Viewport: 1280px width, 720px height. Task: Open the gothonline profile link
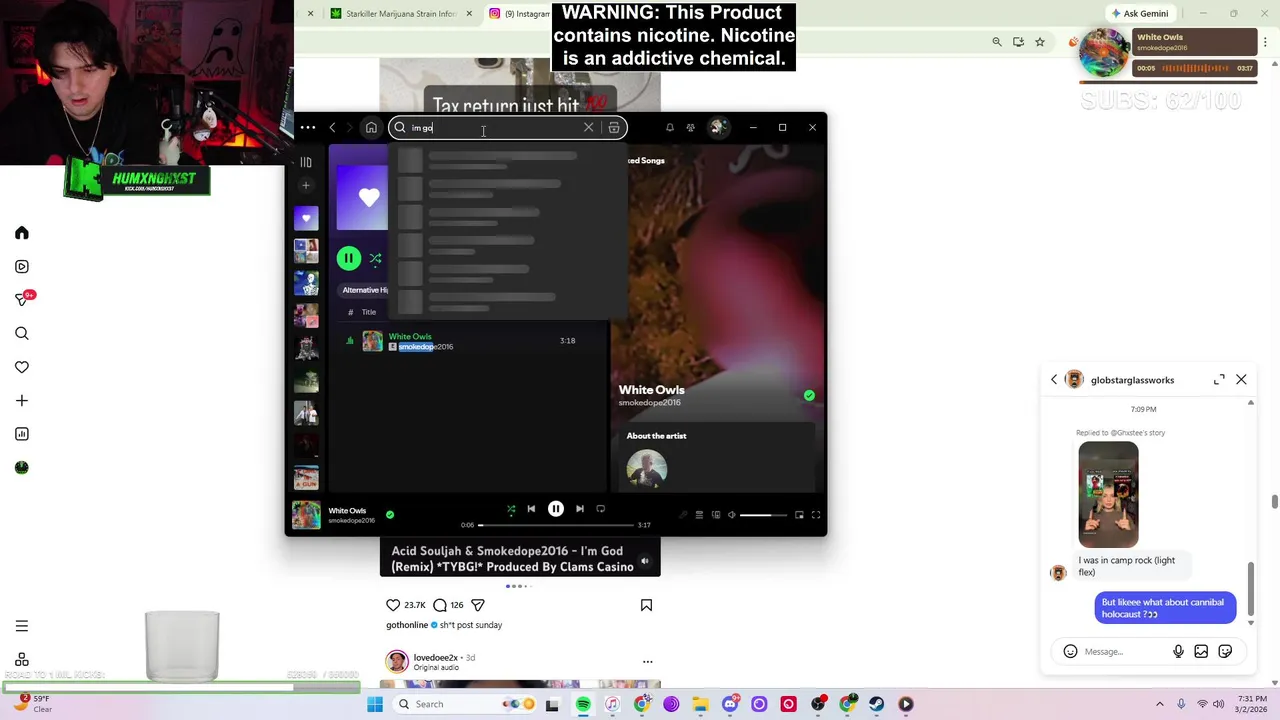click(x=407, y=625)
